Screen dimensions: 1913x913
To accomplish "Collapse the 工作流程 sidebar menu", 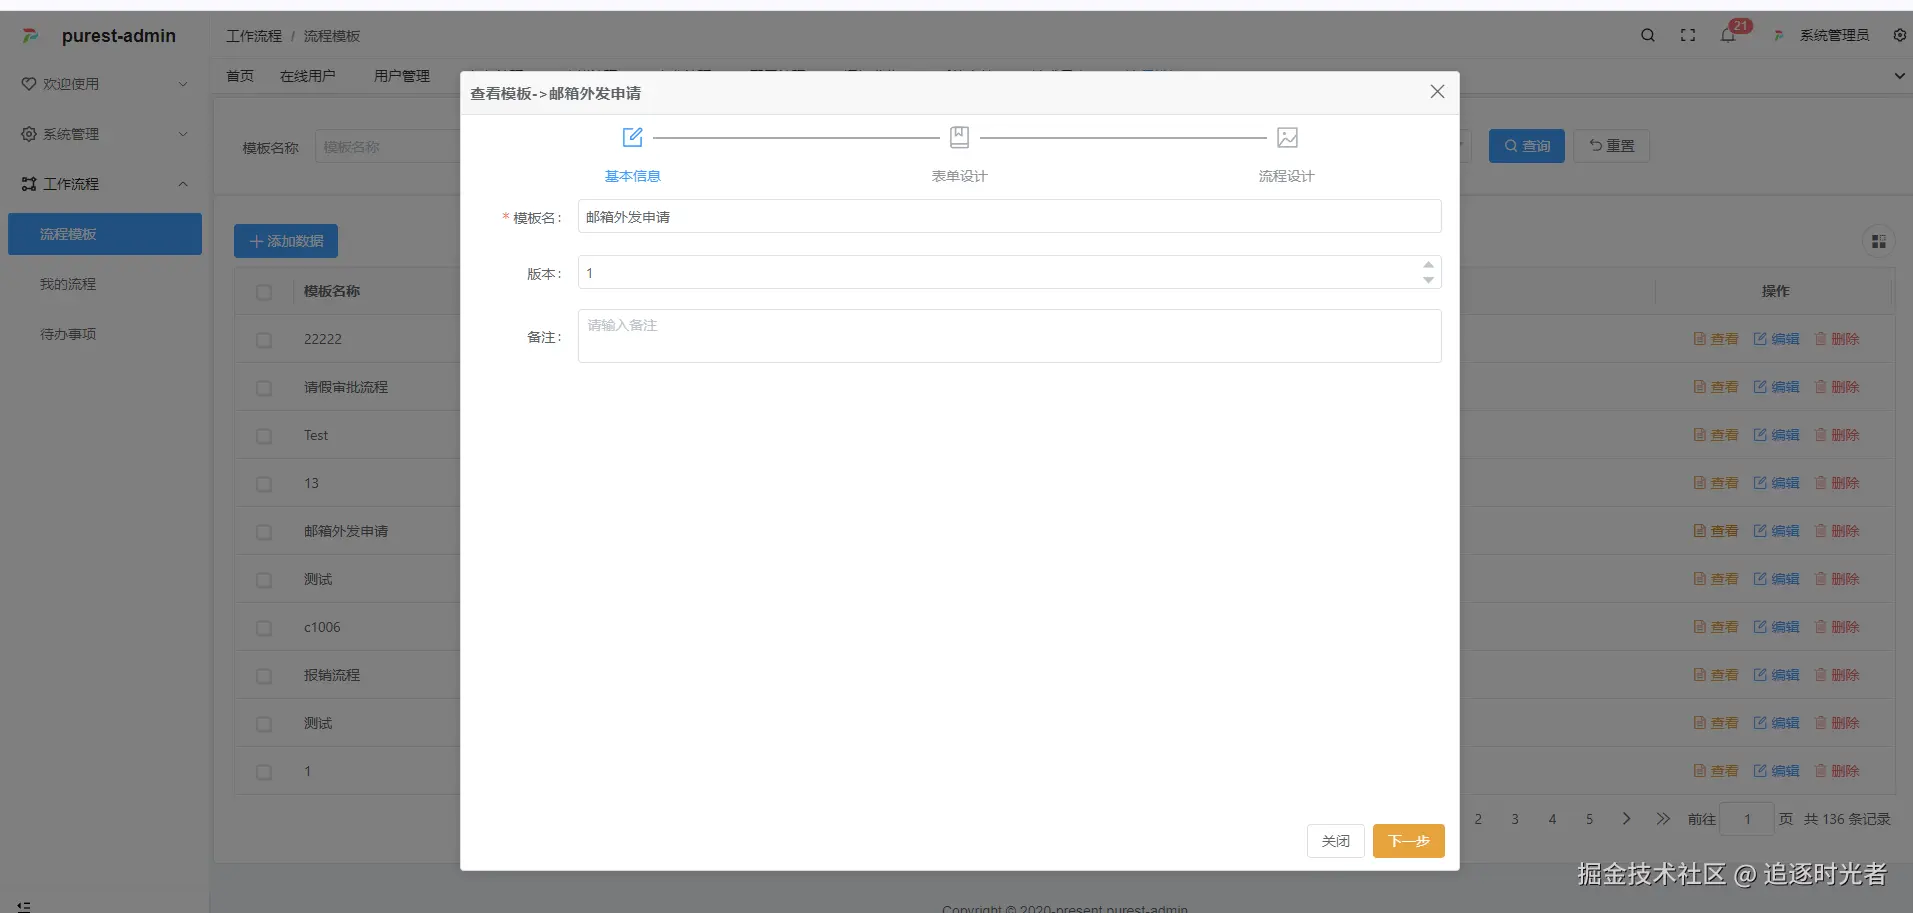I will [105, 184].
